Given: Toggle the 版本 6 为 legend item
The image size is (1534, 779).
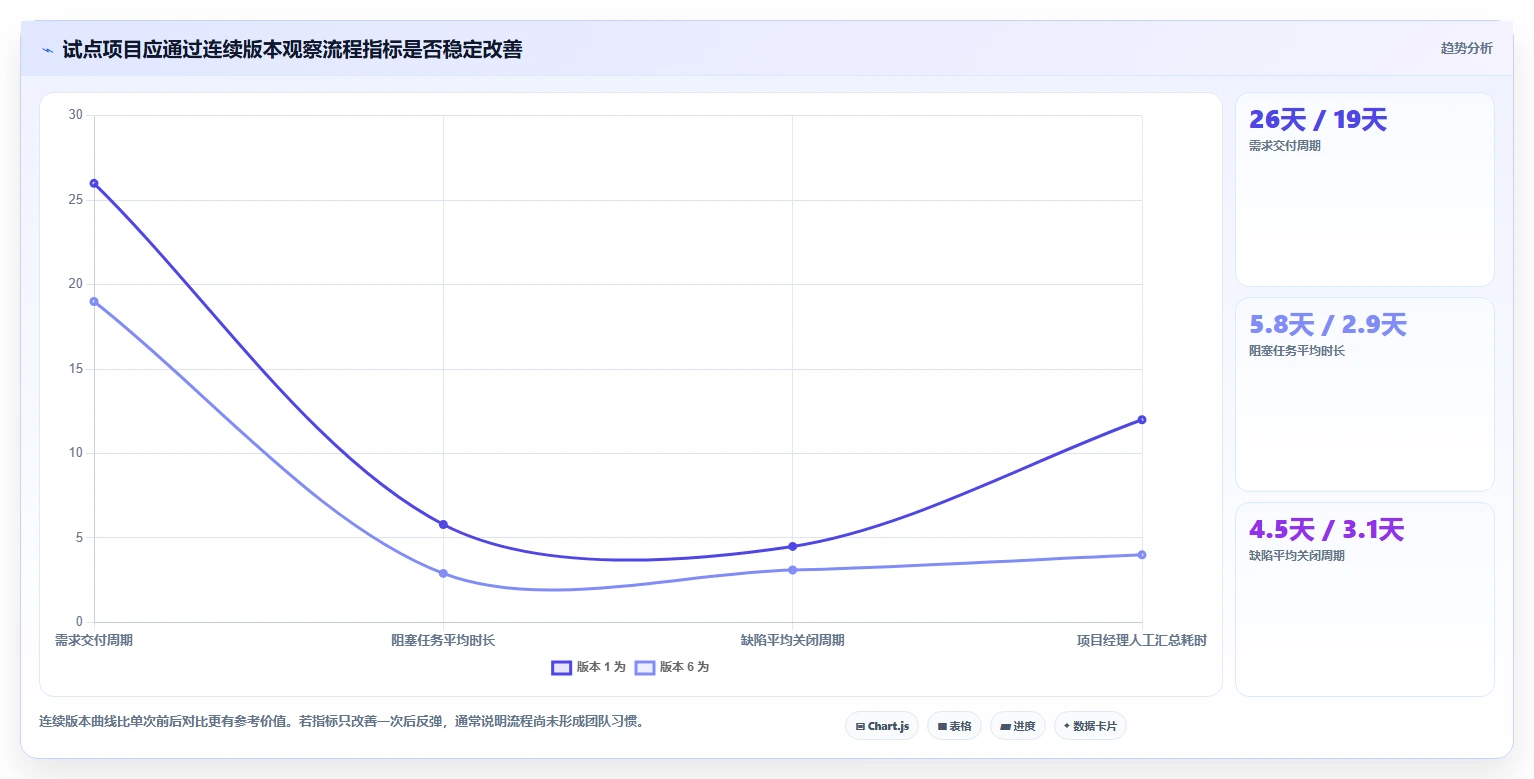Looking at the screenshot, I should tap(672, 667).
